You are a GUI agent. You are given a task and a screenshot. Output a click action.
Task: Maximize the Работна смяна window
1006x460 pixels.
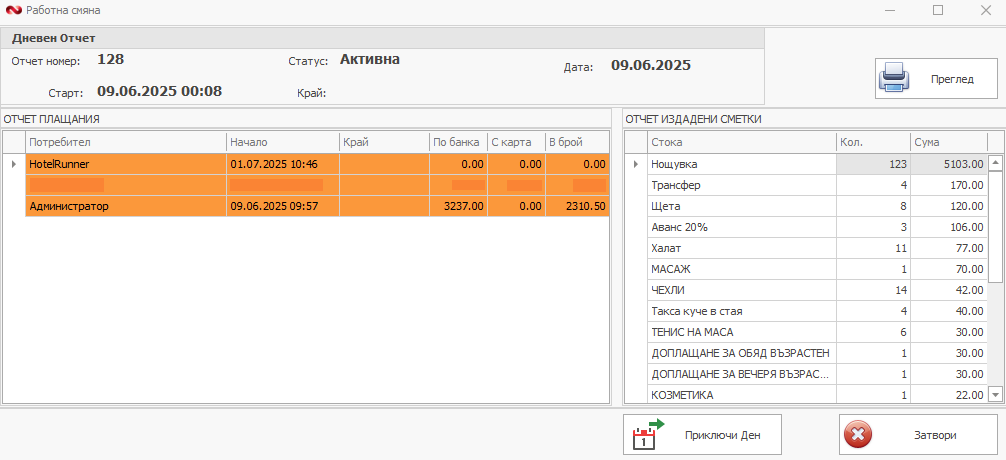(938, 10)
